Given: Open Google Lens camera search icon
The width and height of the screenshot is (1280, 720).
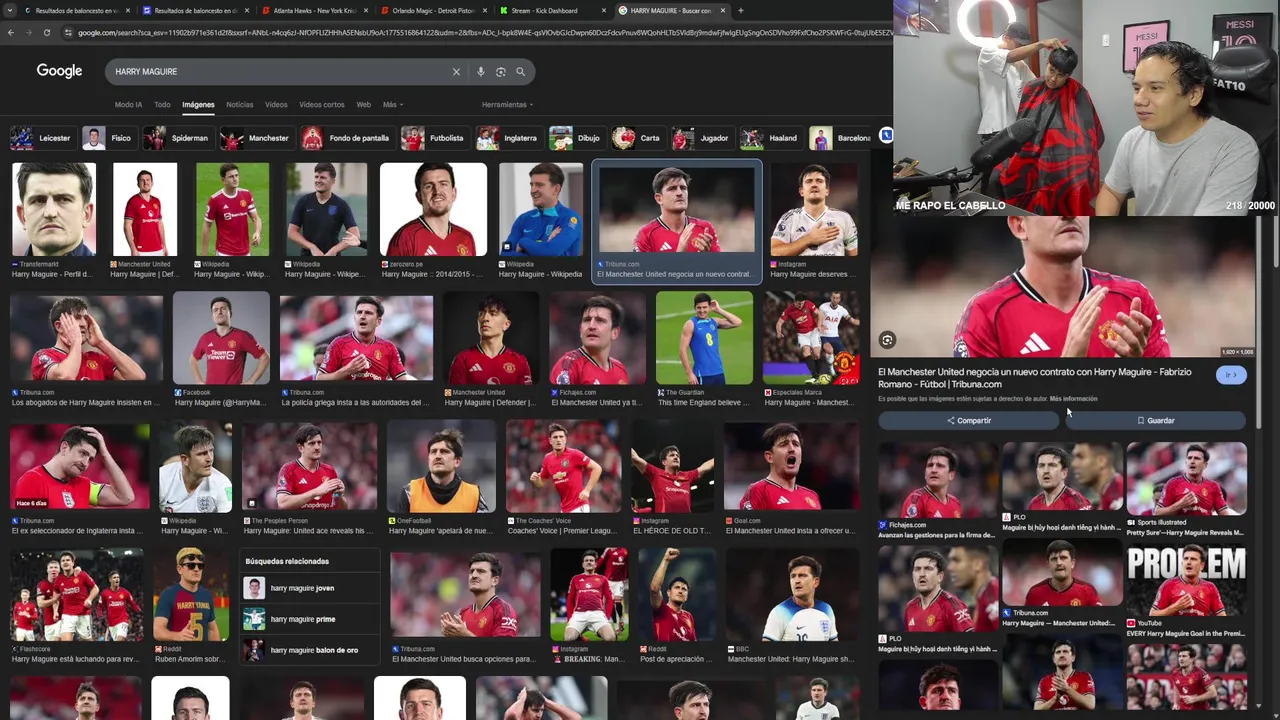Looking at the screenshot, I should pyautogui.click(x=501, y=72).
